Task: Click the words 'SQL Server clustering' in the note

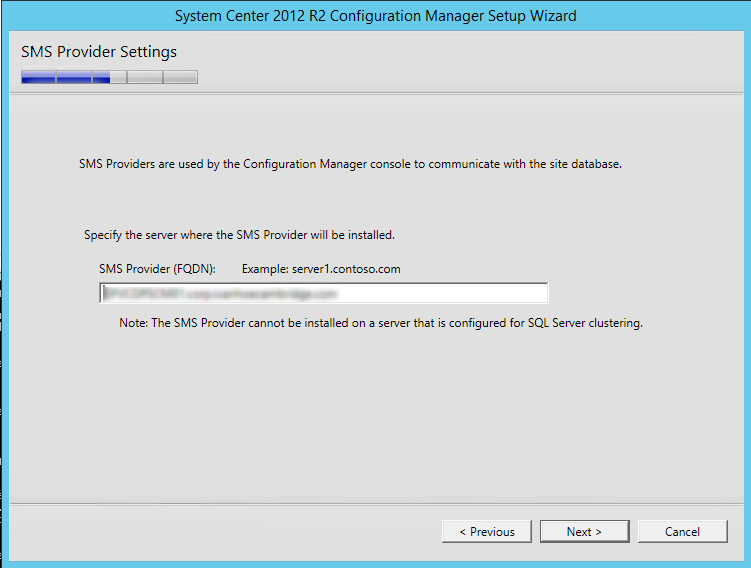Action: (x=585, y=323)
